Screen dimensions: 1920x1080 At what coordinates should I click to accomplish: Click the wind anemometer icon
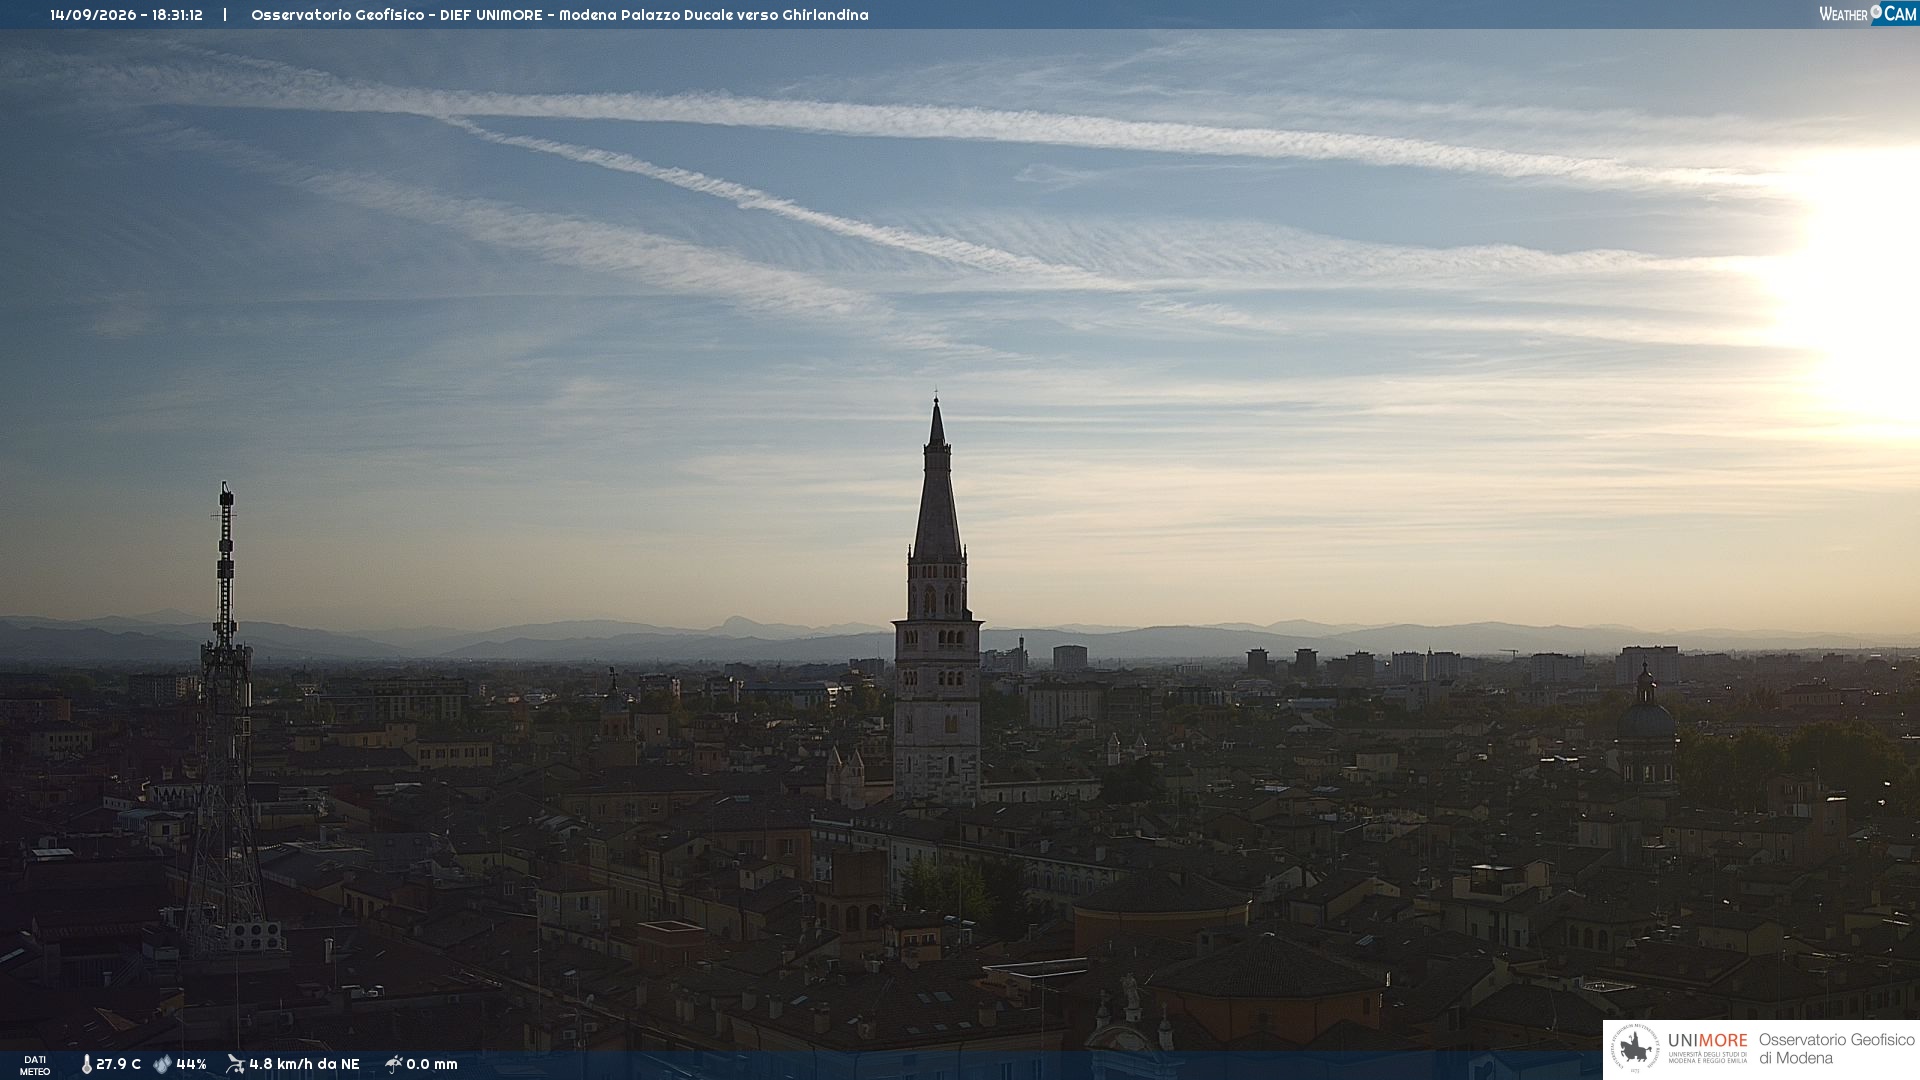pos(235,1064)
